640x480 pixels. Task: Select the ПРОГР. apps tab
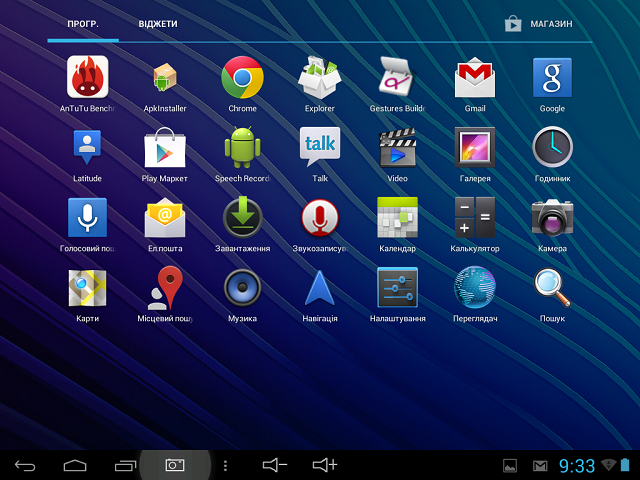point(83,24)
